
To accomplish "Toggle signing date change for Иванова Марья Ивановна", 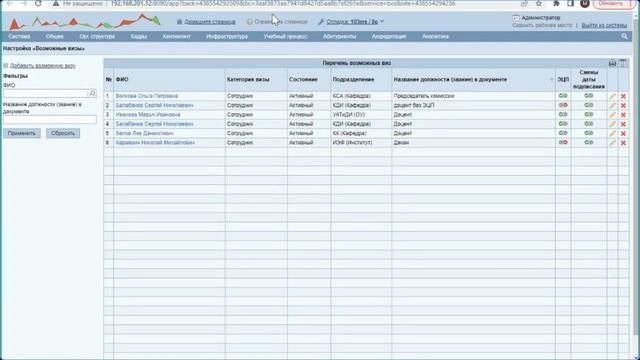I will (x=589, y=115).
